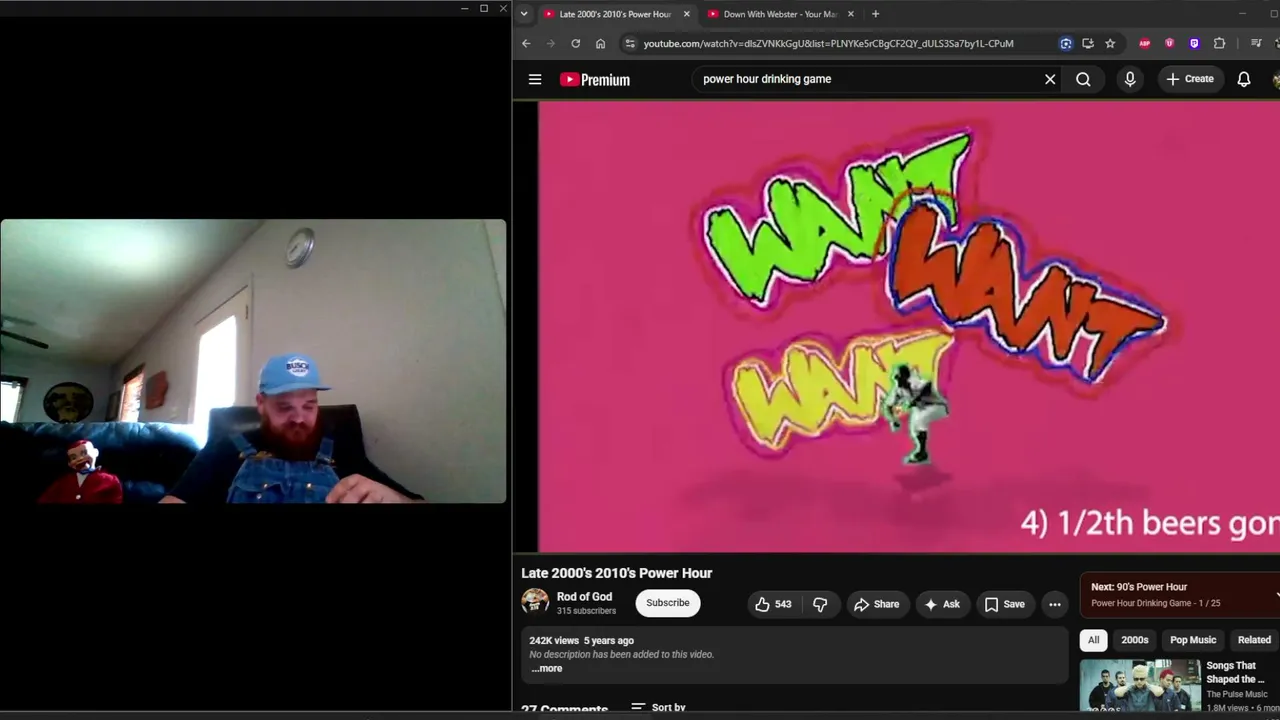
Task: Expand the browser tab search list
Action: 524,14
